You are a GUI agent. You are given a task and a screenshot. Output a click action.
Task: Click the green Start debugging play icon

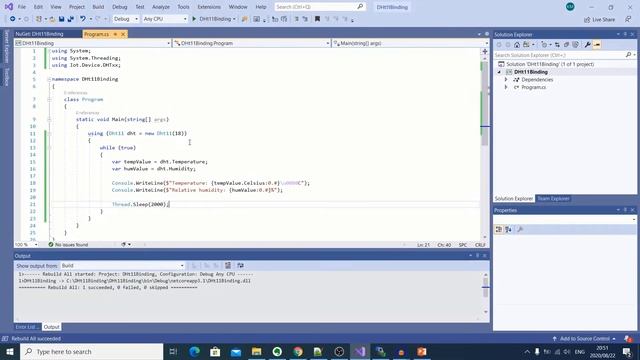tap(194, 19)
